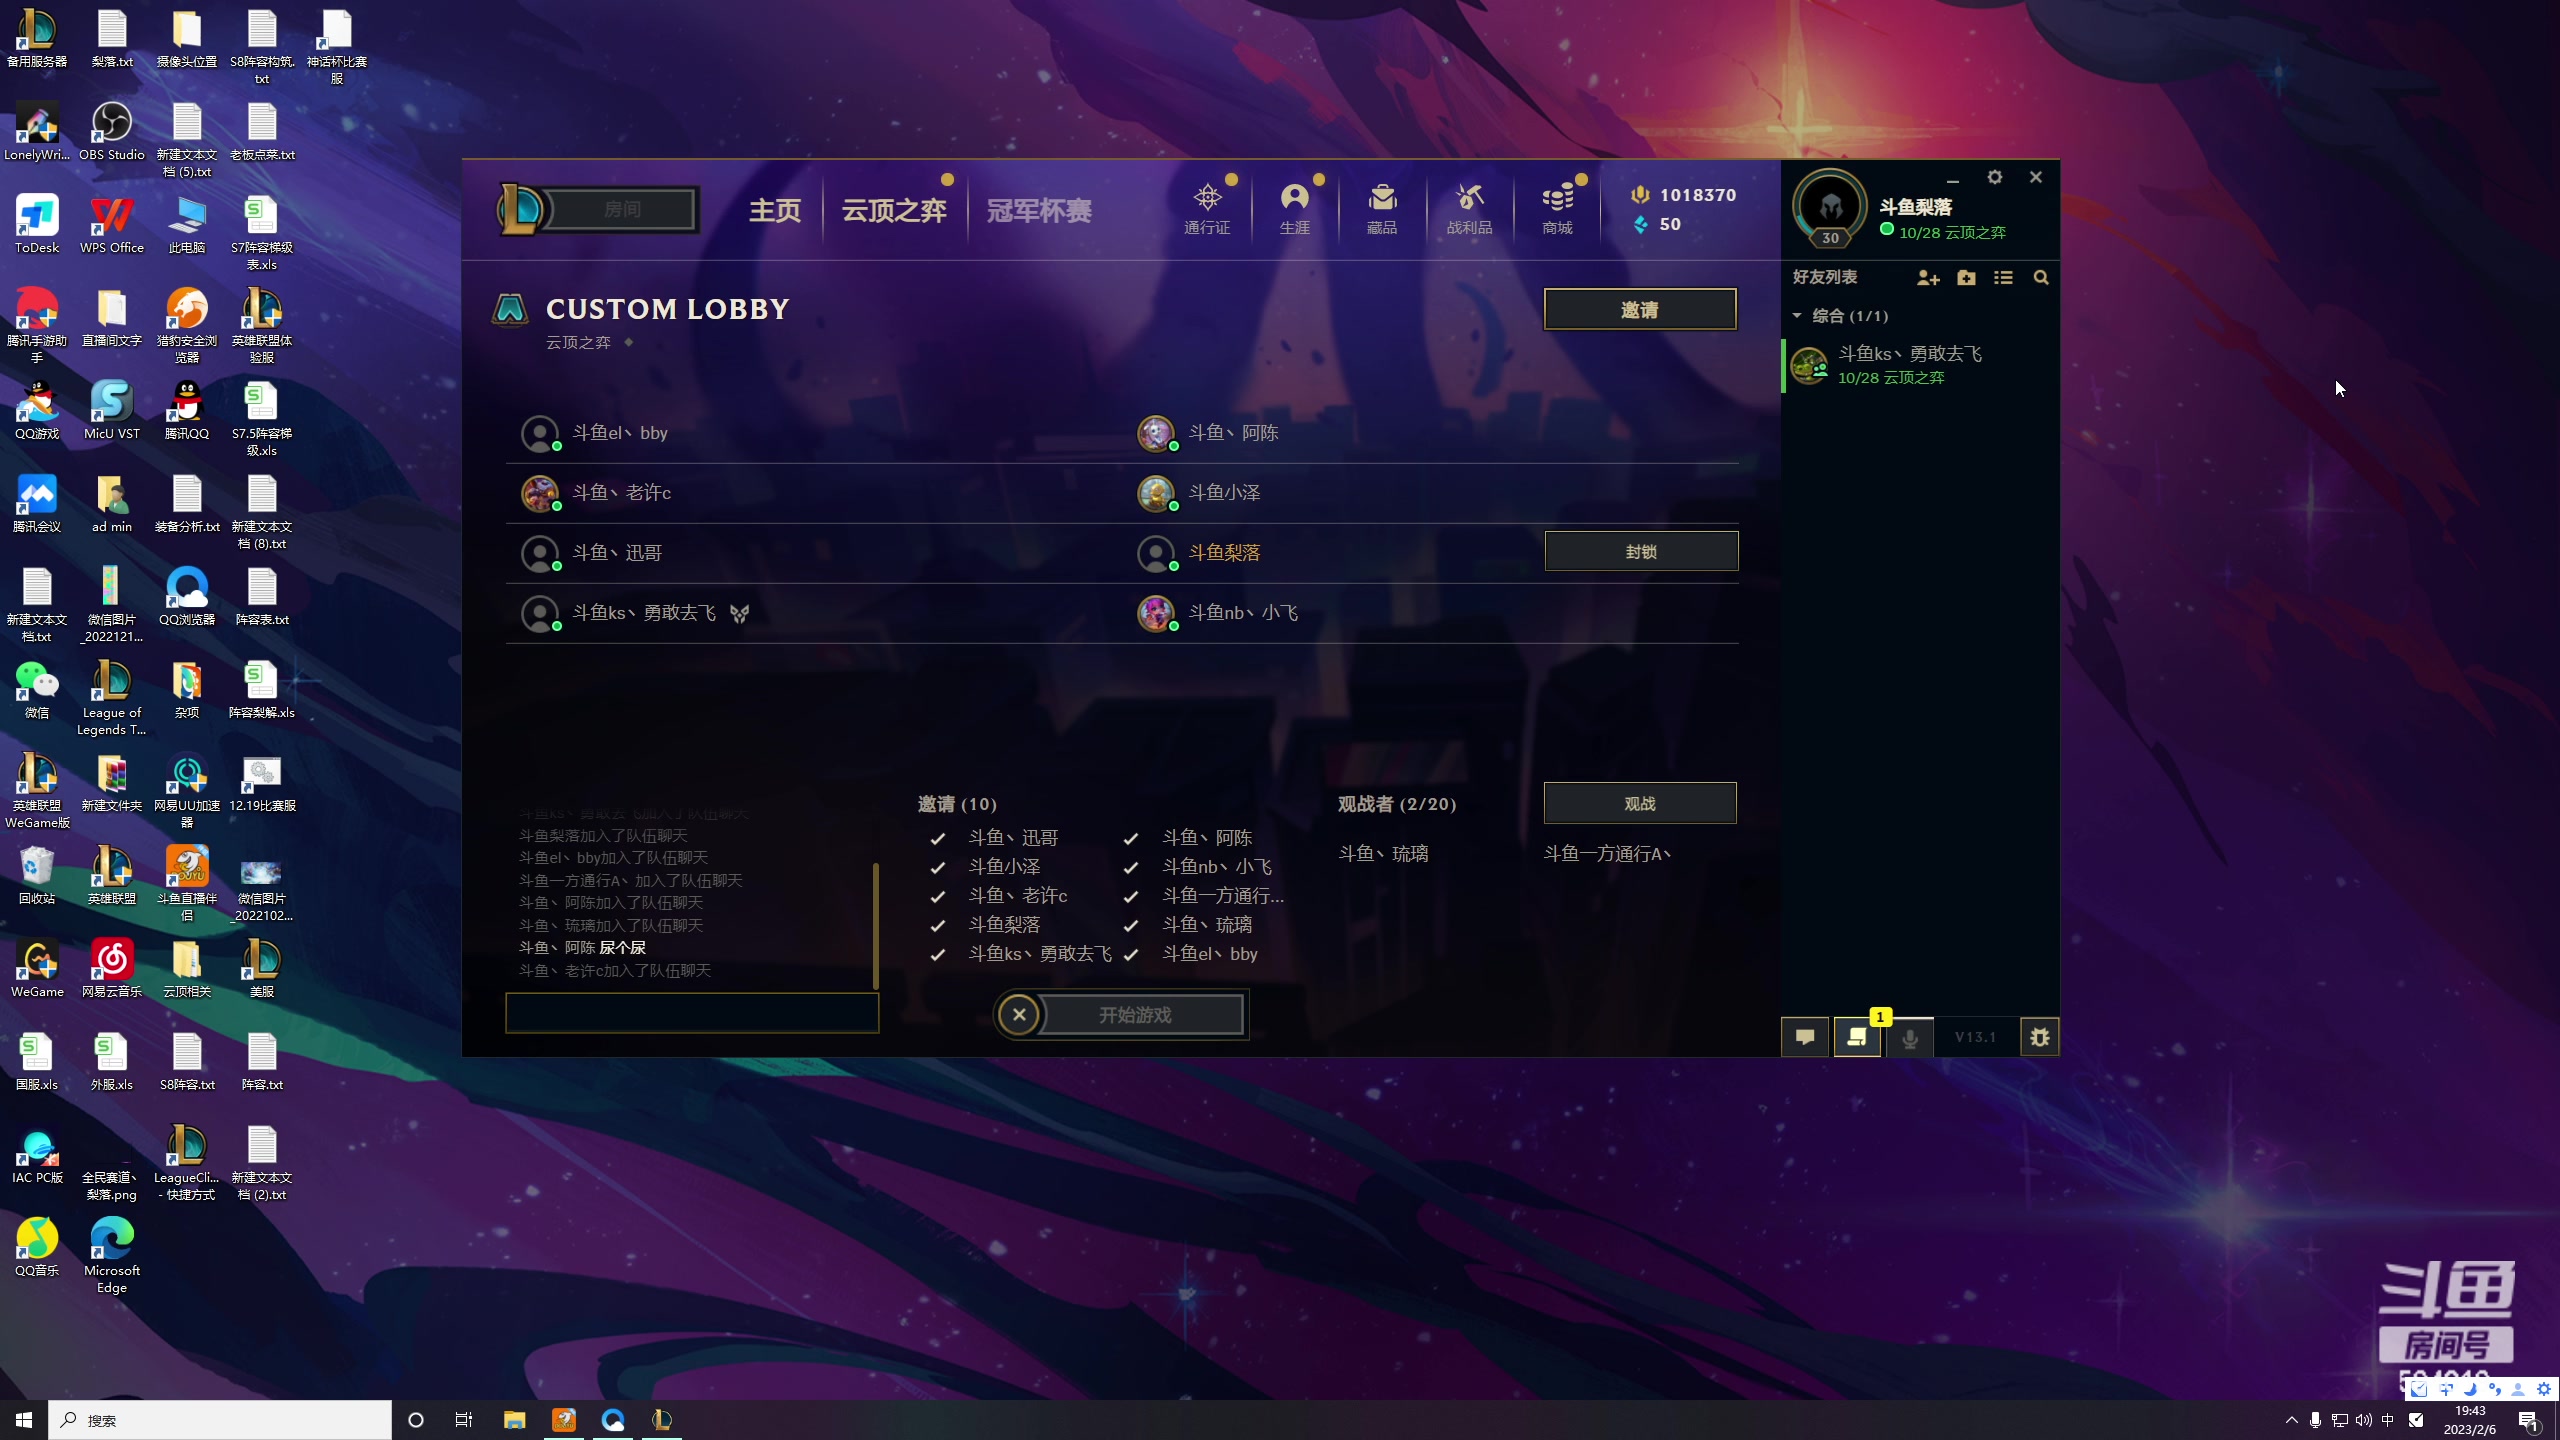Click the chat message input field
Screen dimensions: 2560x1440
pyautogui.click(x=692, y=1013)
